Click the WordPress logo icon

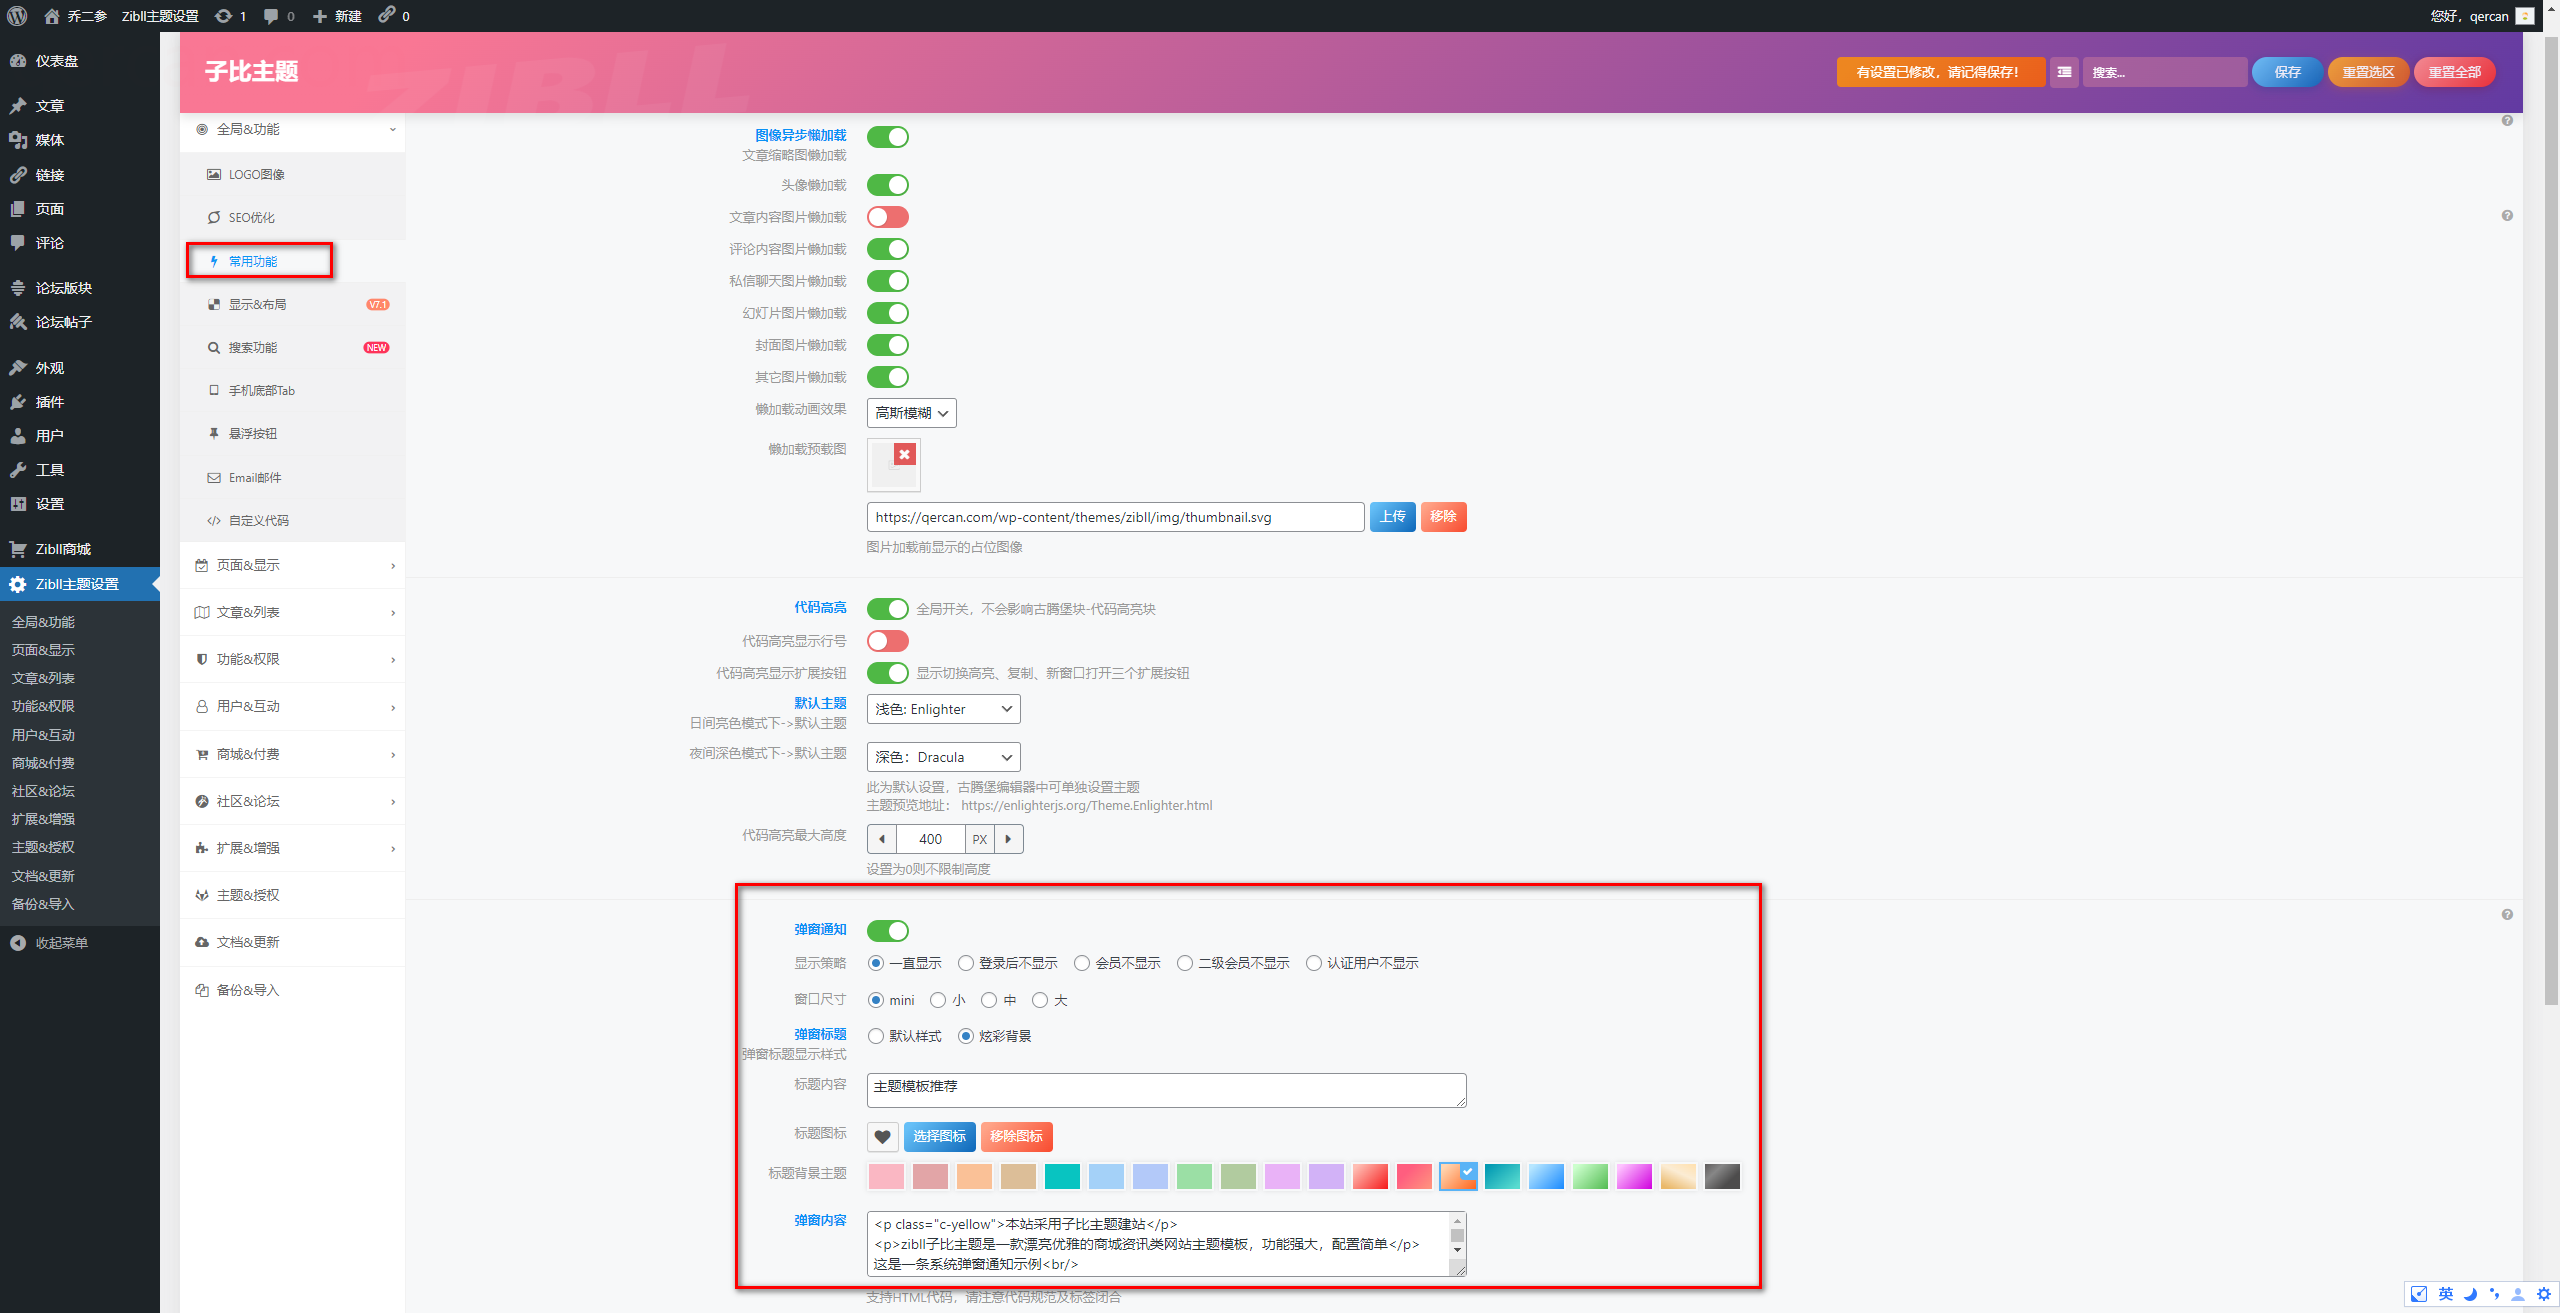tap(17, 15)
